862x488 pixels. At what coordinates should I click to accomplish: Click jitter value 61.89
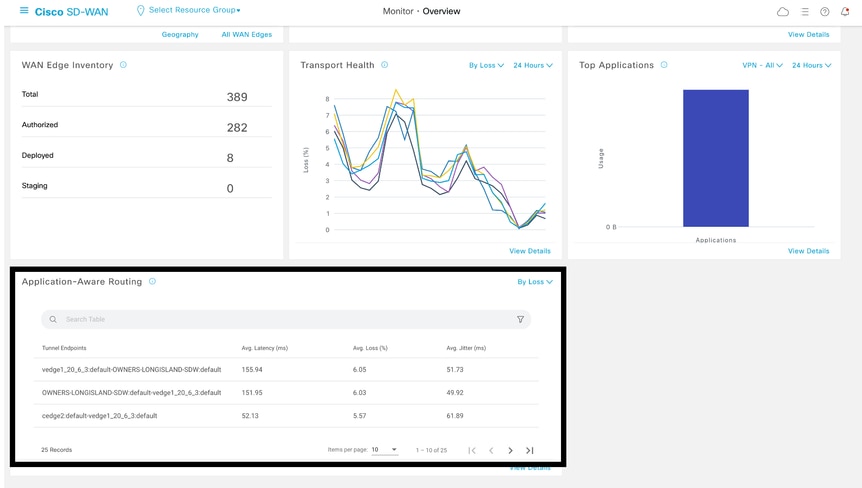tap(455, 416)
